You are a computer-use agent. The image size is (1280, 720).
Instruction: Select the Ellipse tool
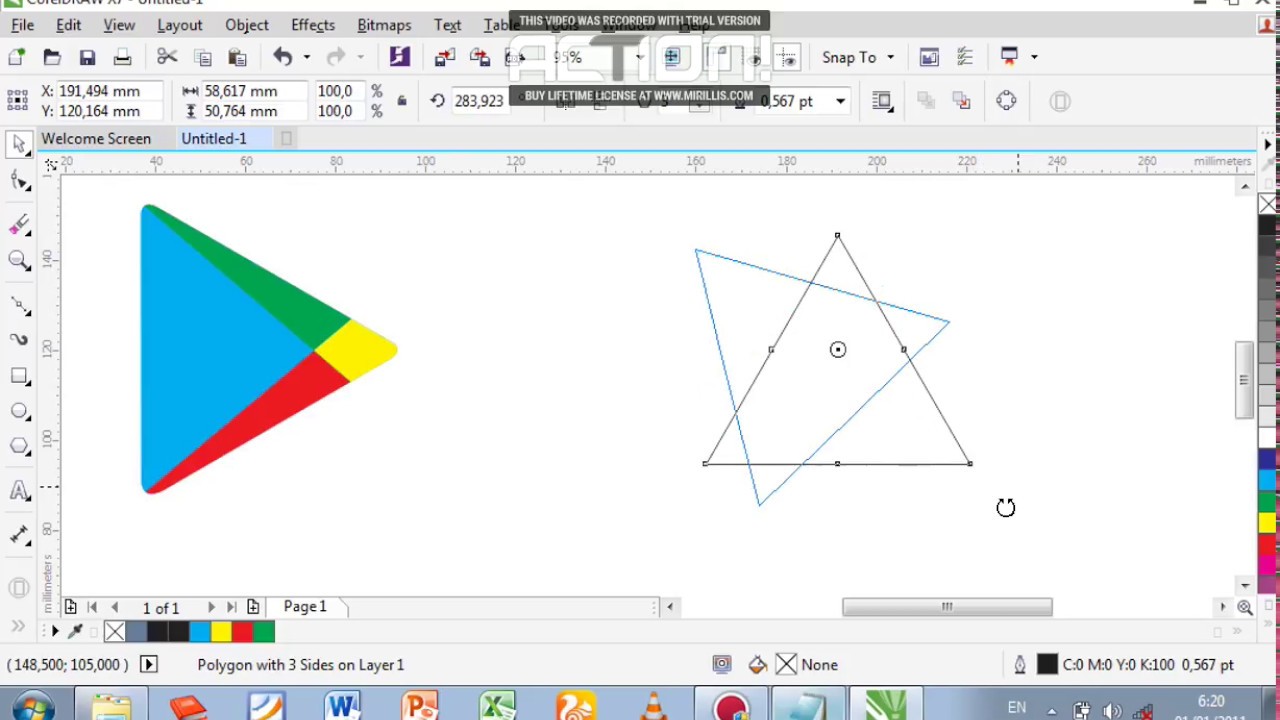19,411
